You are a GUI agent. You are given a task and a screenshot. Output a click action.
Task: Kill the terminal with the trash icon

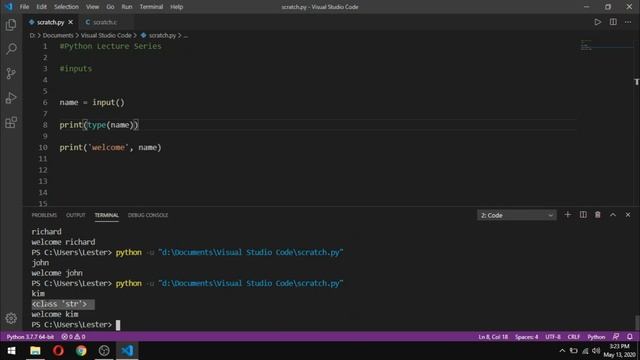tap(598, 215)
